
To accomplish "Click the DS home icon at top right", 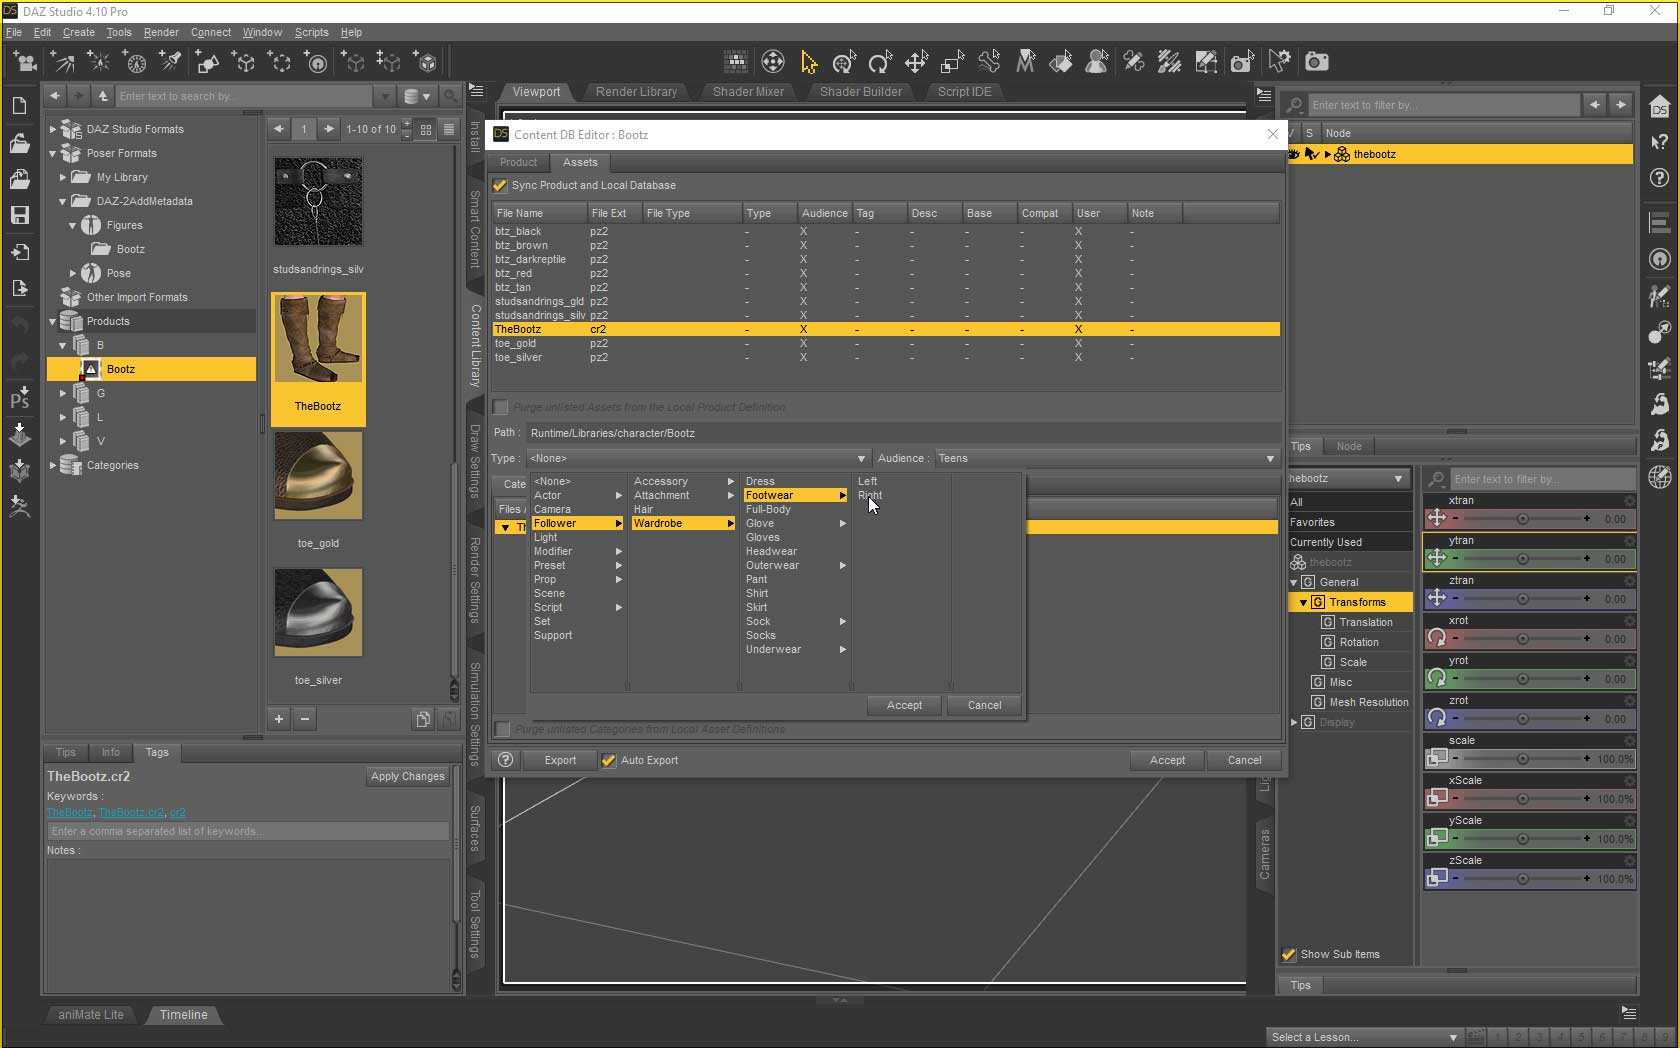I will pos(1660,107).
